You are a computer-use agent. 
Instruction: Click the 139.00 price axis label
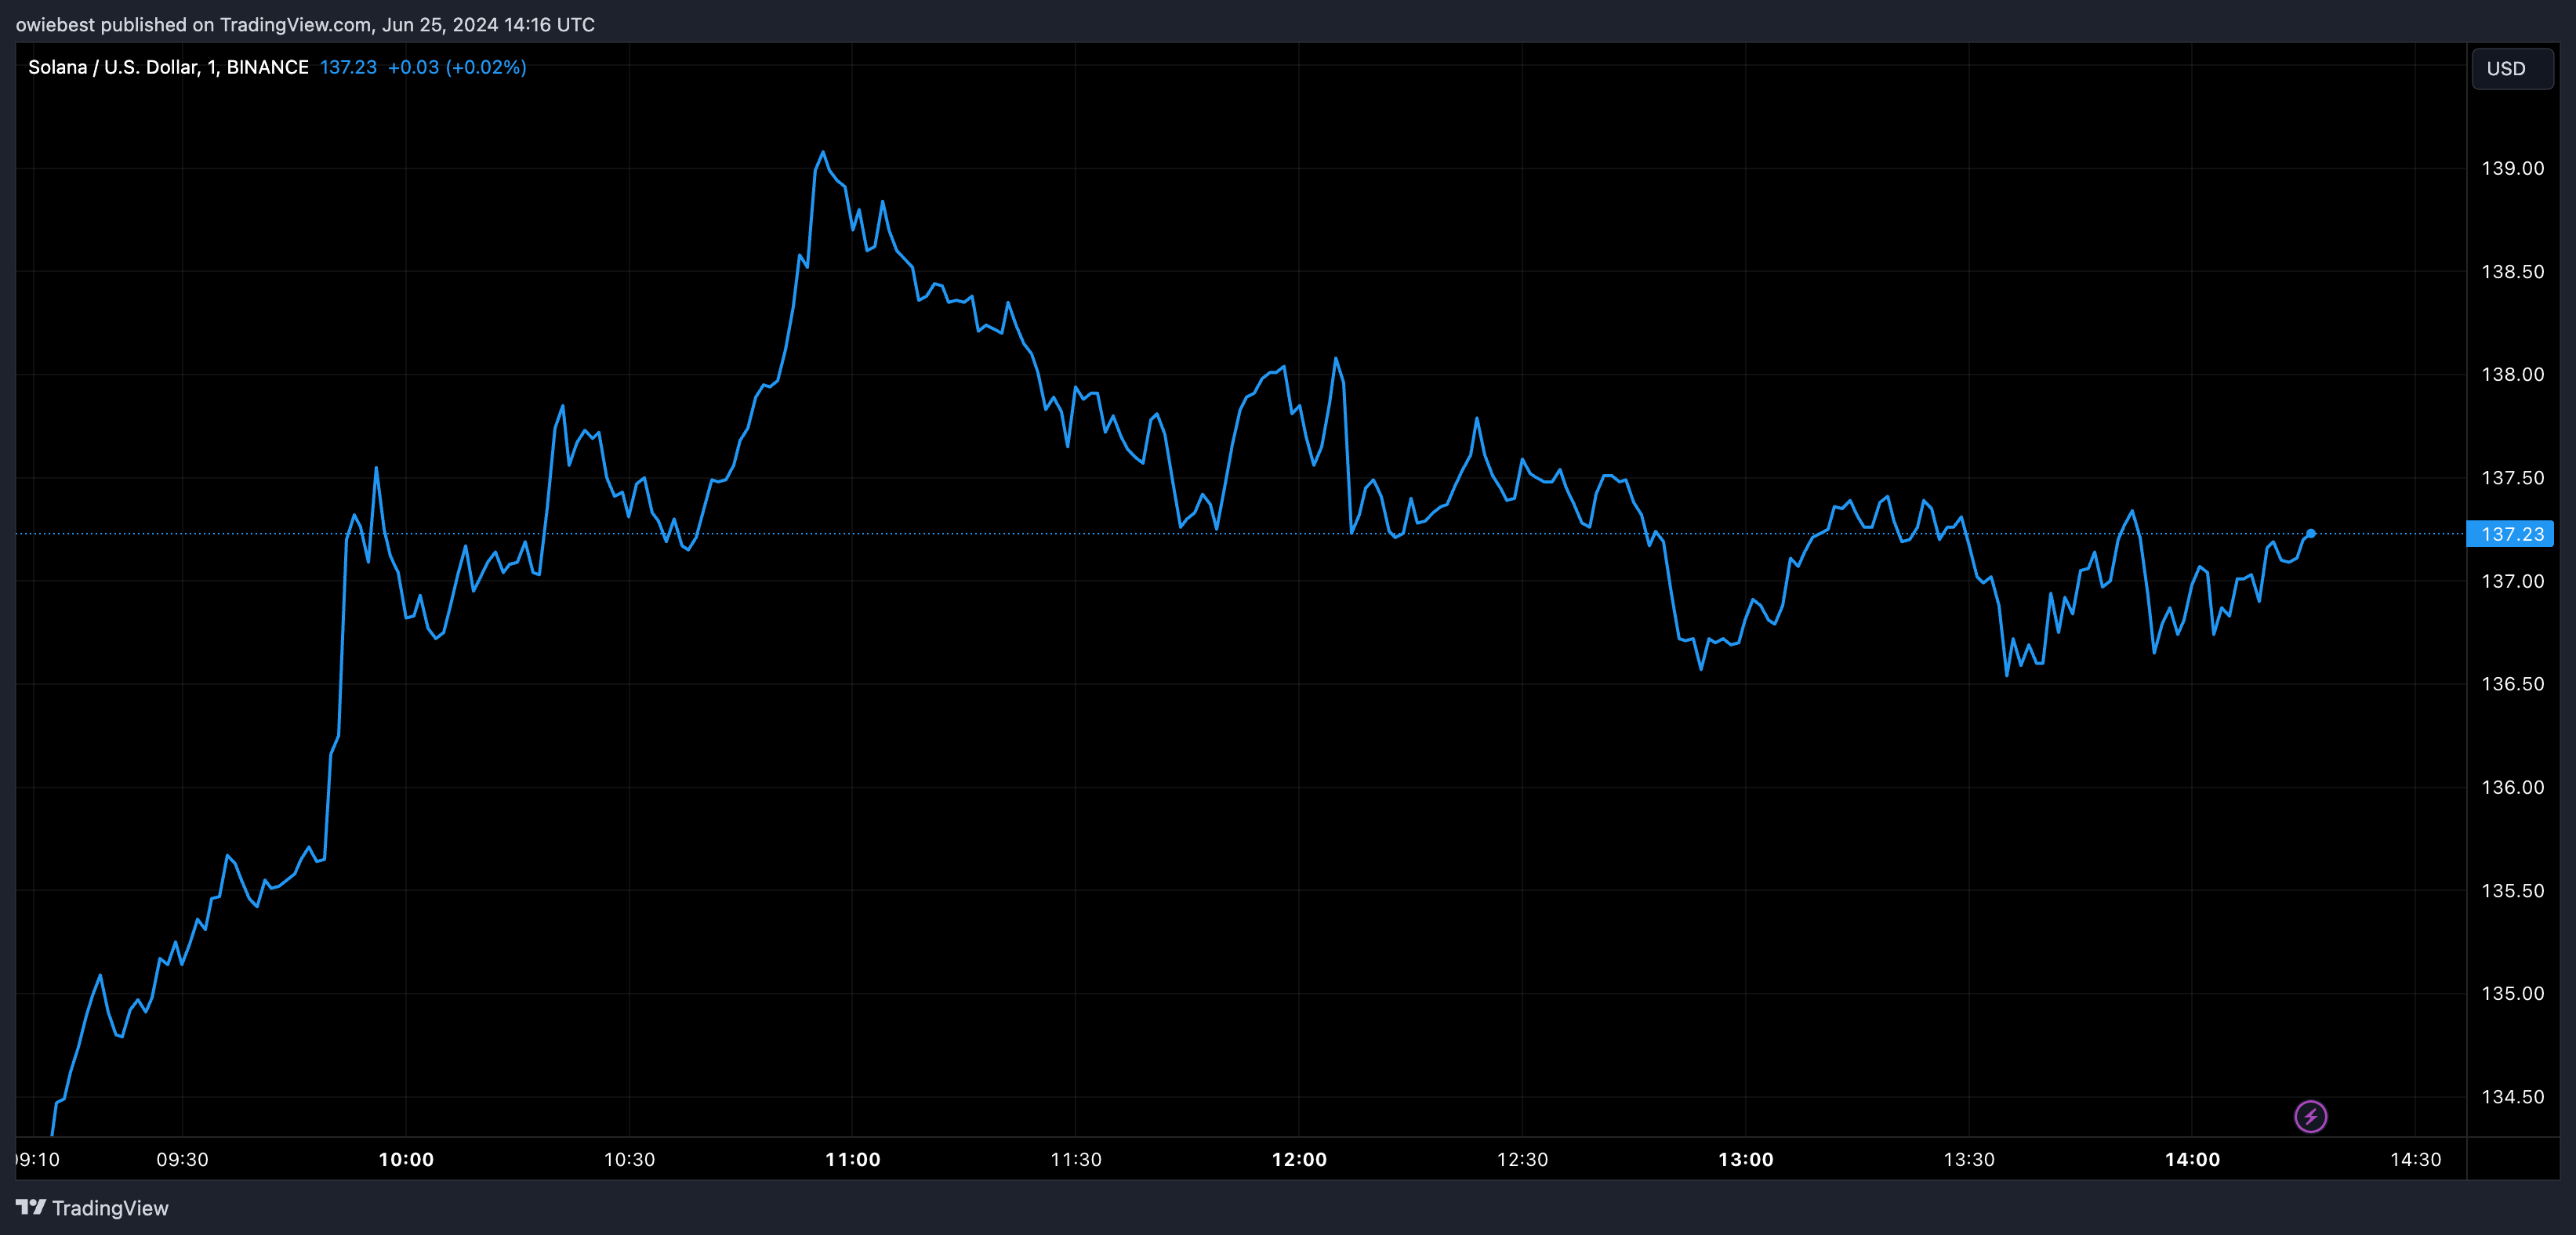point(2512,168)
